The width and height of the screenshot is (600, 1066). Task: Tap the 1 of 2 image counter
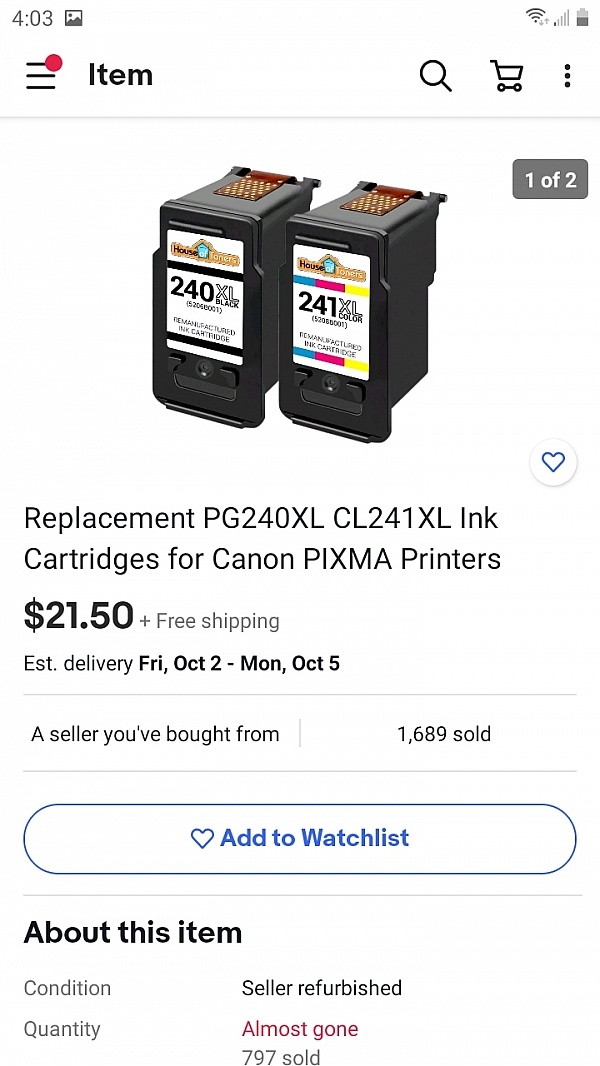coord(550,180)
